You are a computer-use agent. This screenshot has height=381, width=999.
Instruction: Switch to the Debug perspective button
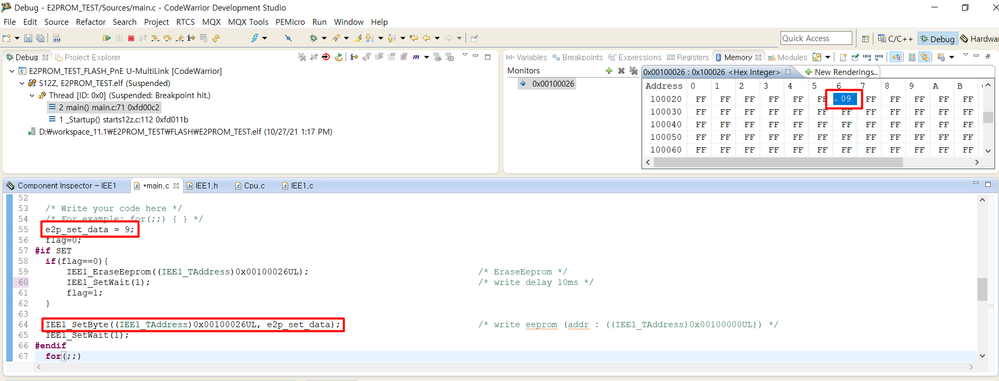point(937,38)
